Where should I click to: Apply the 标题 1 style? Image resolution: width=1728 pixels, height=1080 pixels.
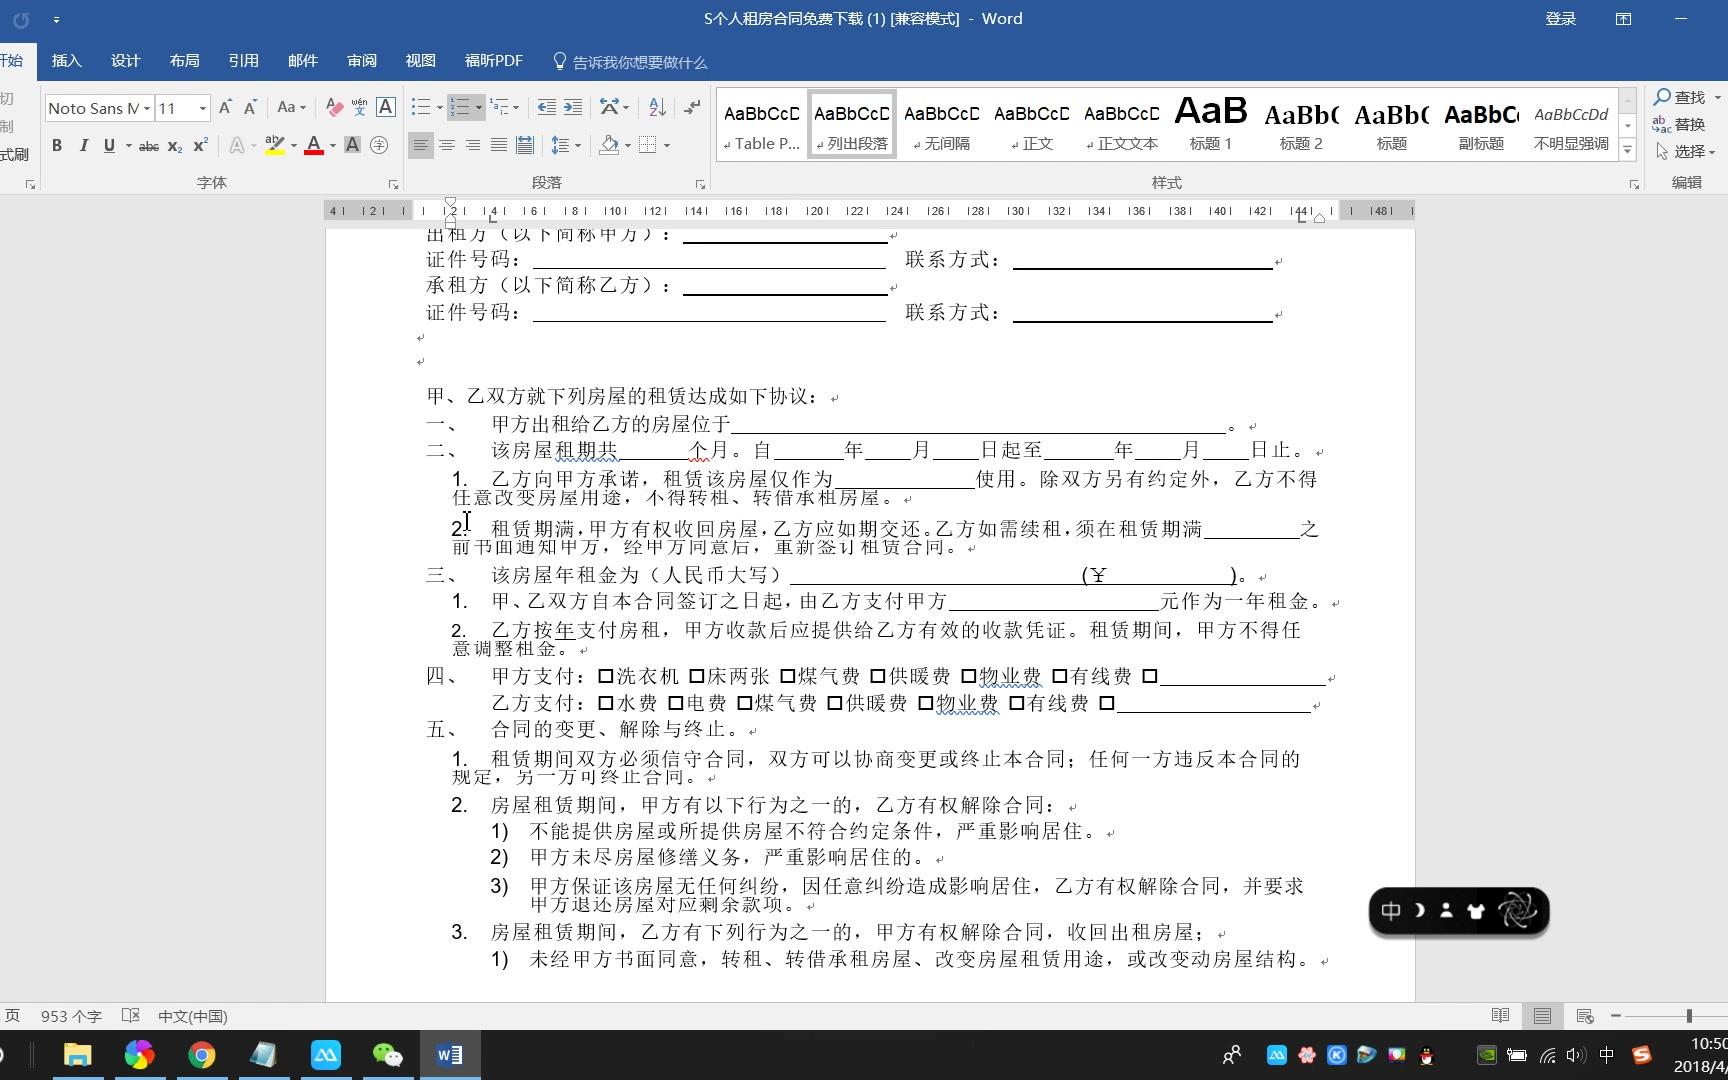(1211, 123)
